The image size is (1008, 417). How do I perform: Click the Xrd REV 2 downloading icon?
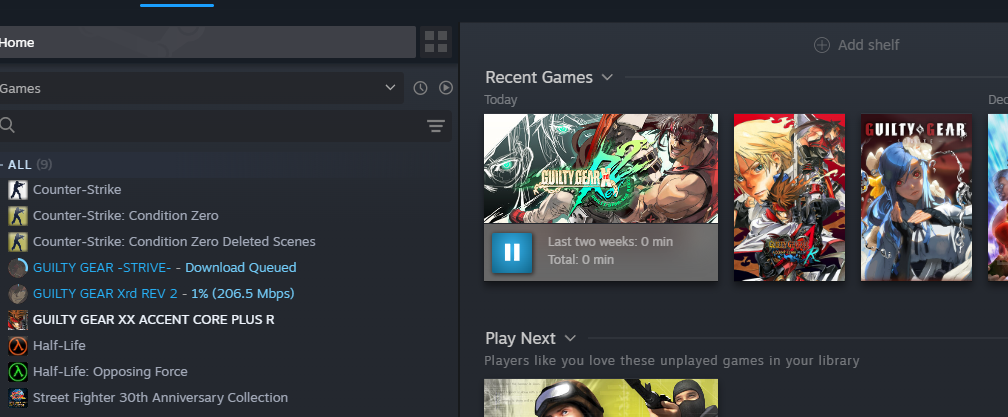tap(18, 294)
